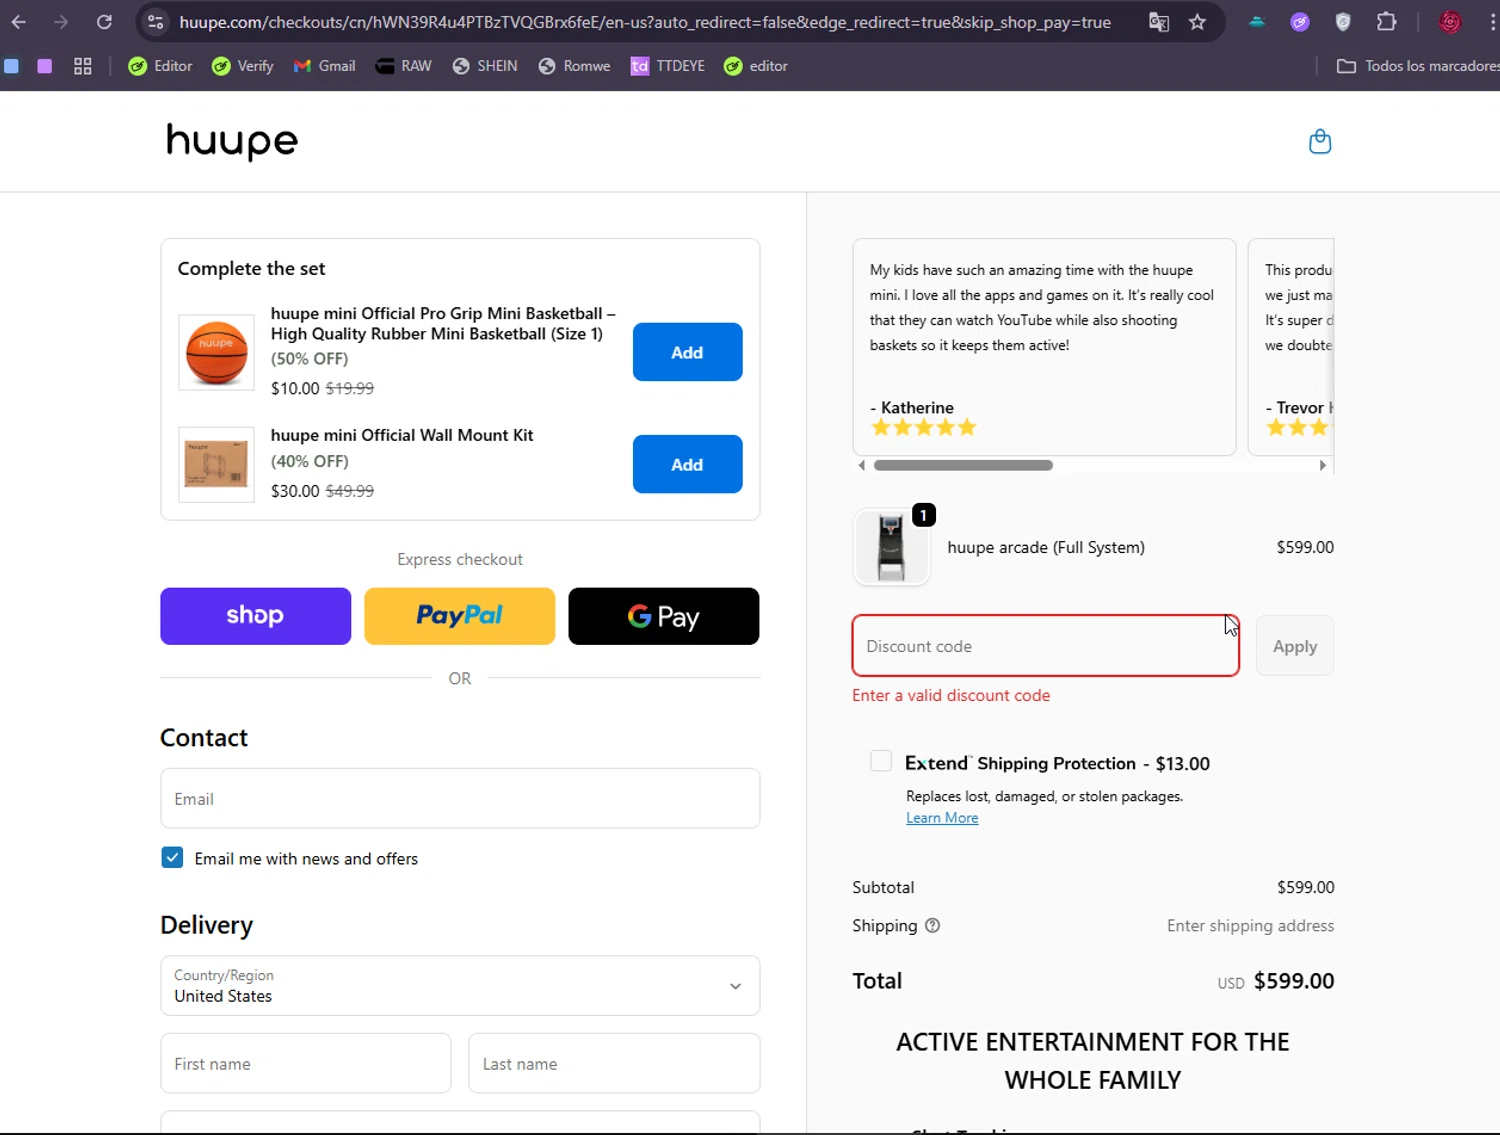Image resolution: width=1500 pixels, height=1135 pixels.
Task: Go back with browser back arrow
Action: coord(19,22)
